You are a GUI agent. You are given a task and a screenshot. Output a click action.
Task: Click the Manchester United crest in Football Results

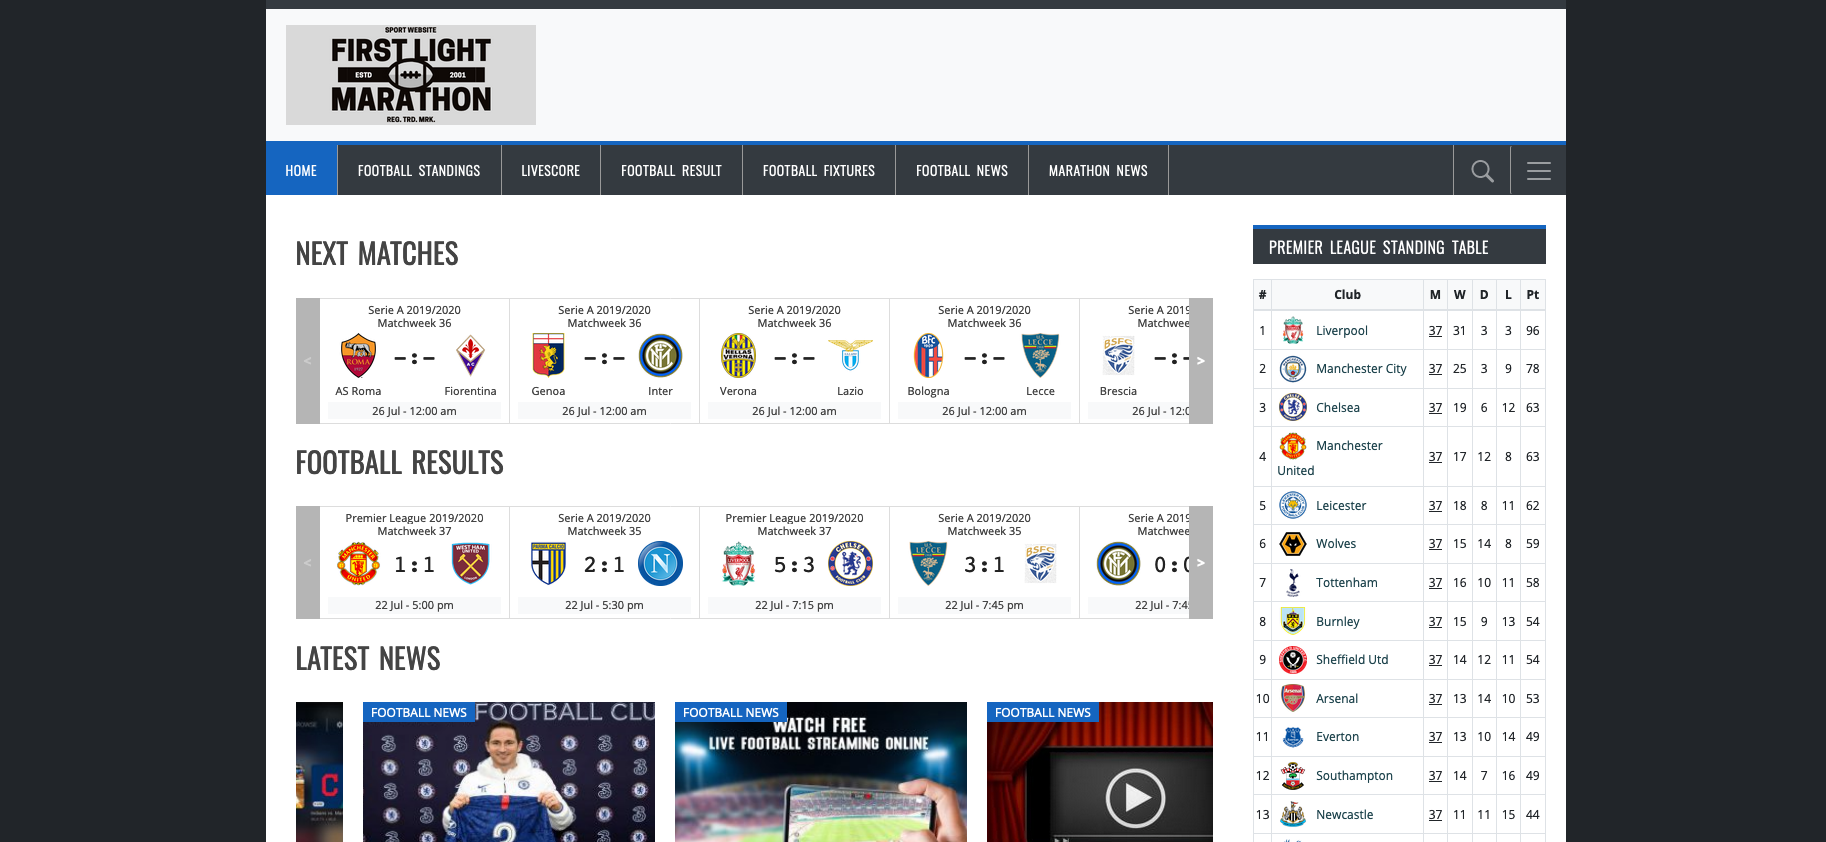click(x=358, y=564)
